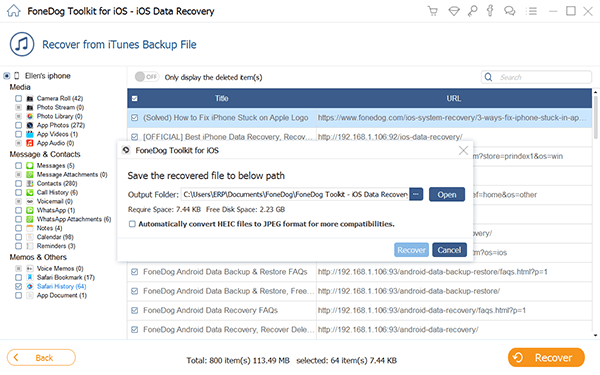Screen dimensions: 600x375
Task: Select Safari History (64) in sidebar
Action: 62,286
